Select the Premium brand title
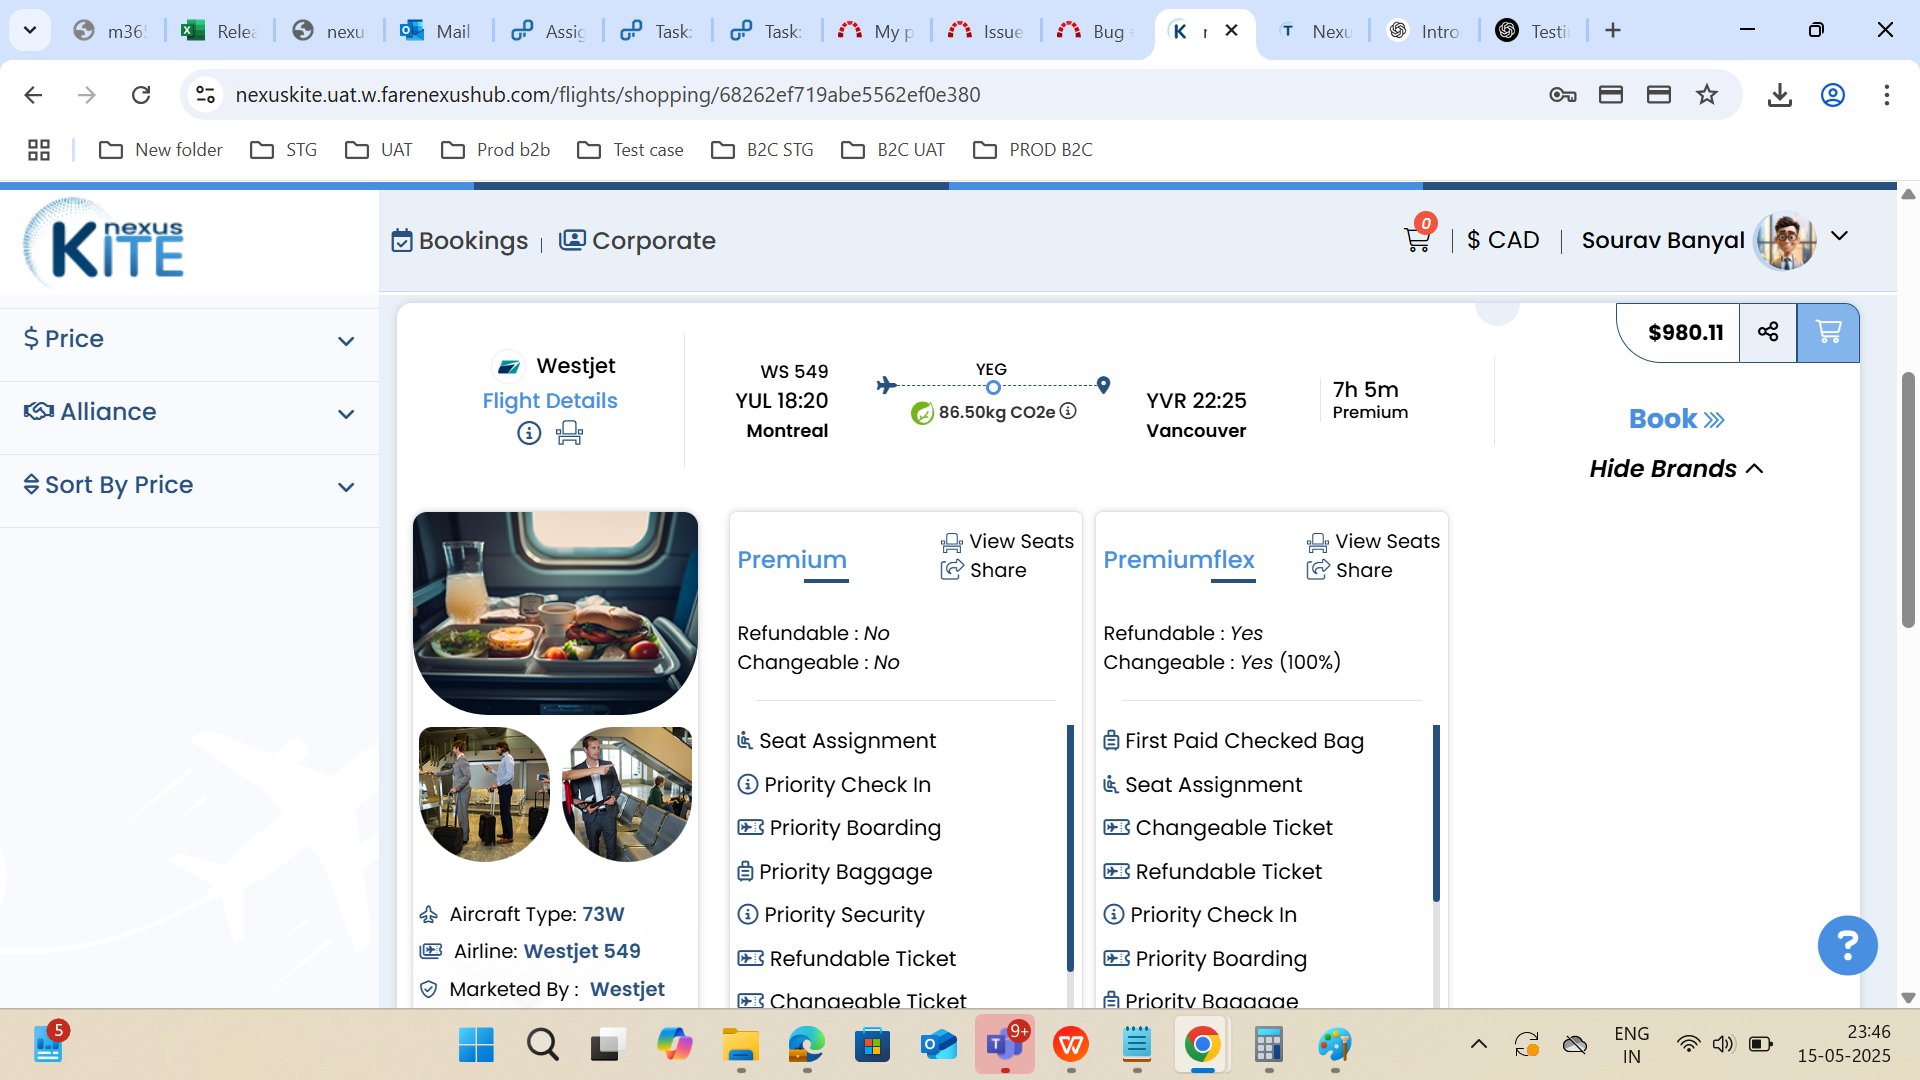This screenshot has height=1080, width=1920. point(792,560)
